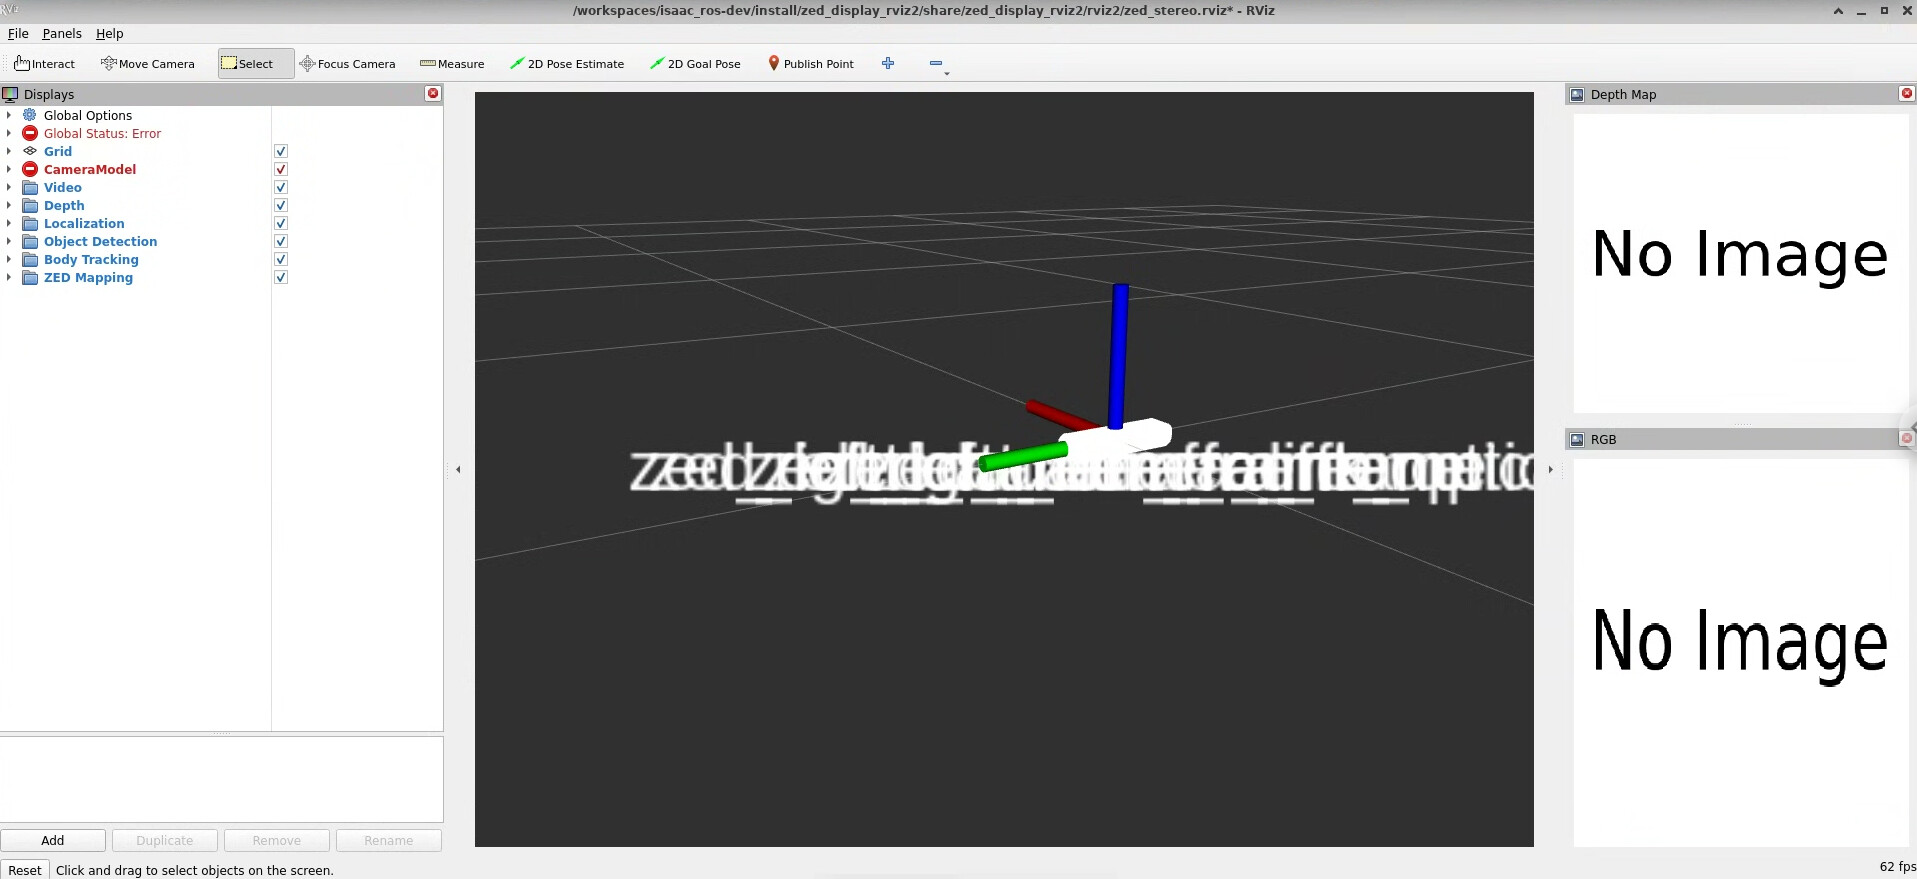Close the Depth Map panel
This screenshot has height=879, width=1917.
1906,94
